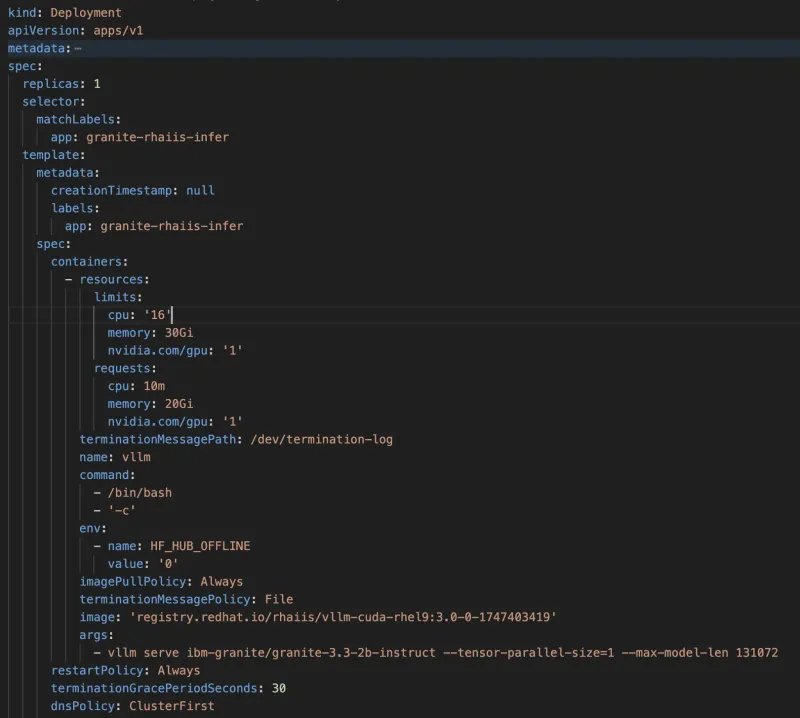Click the 30Gi memory limit value
800x718 pixels.
(x=179, y=333)
